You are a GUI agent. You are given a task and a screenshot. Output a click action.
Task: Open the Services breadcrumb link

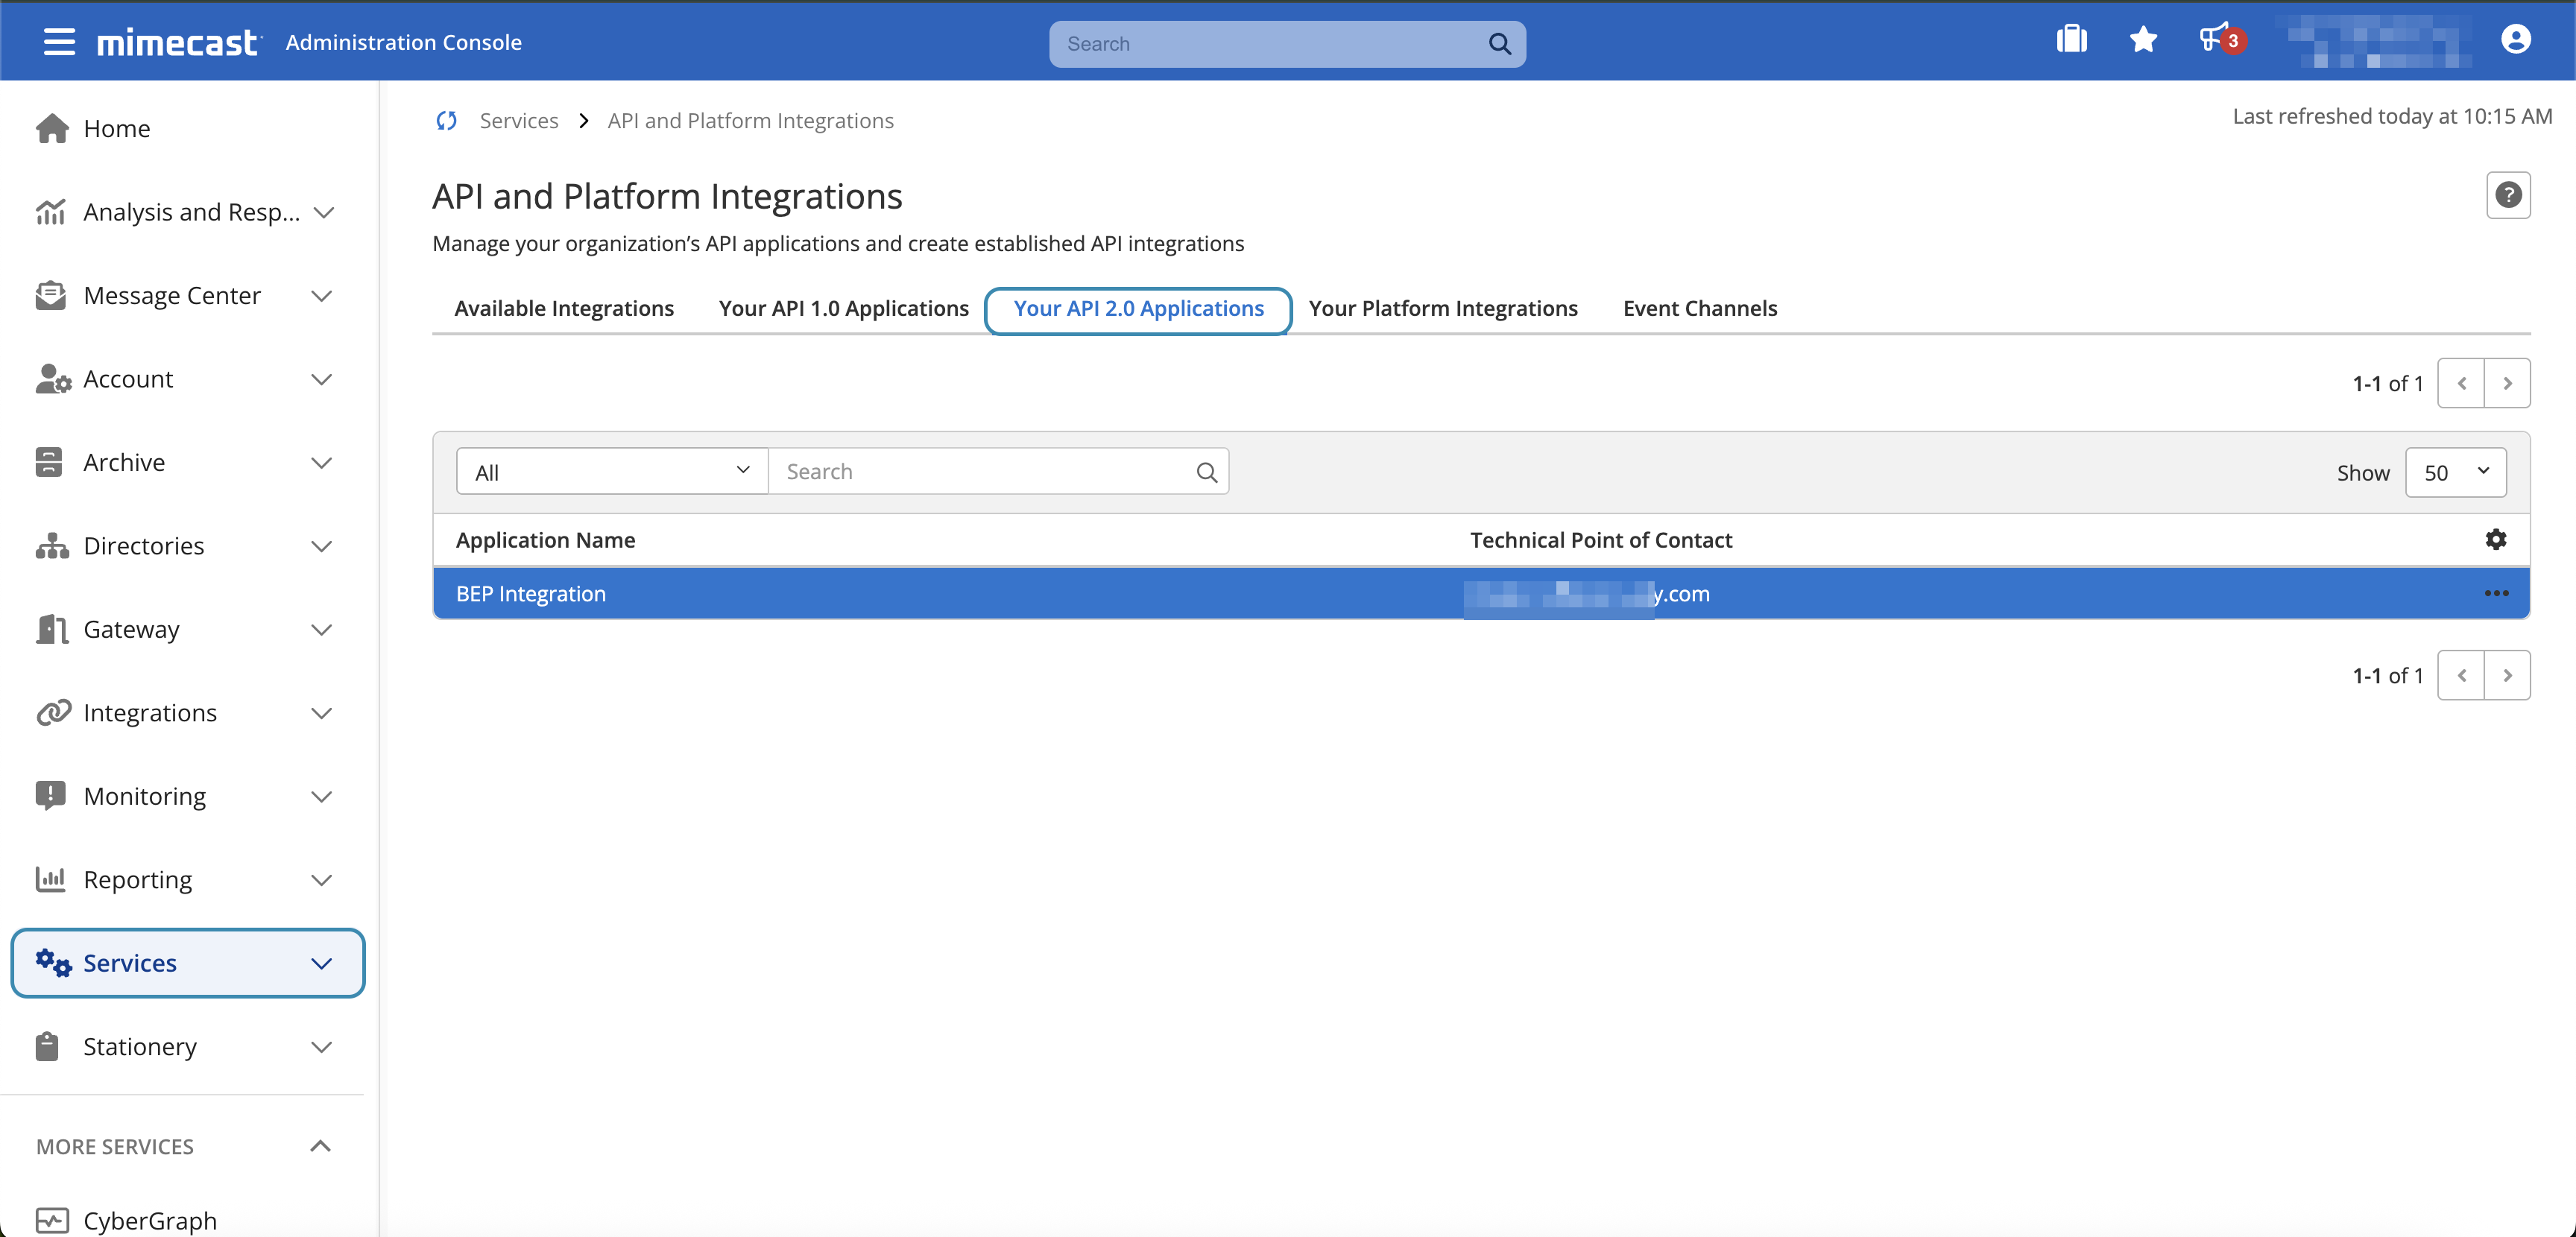click(x=518, y=120)
